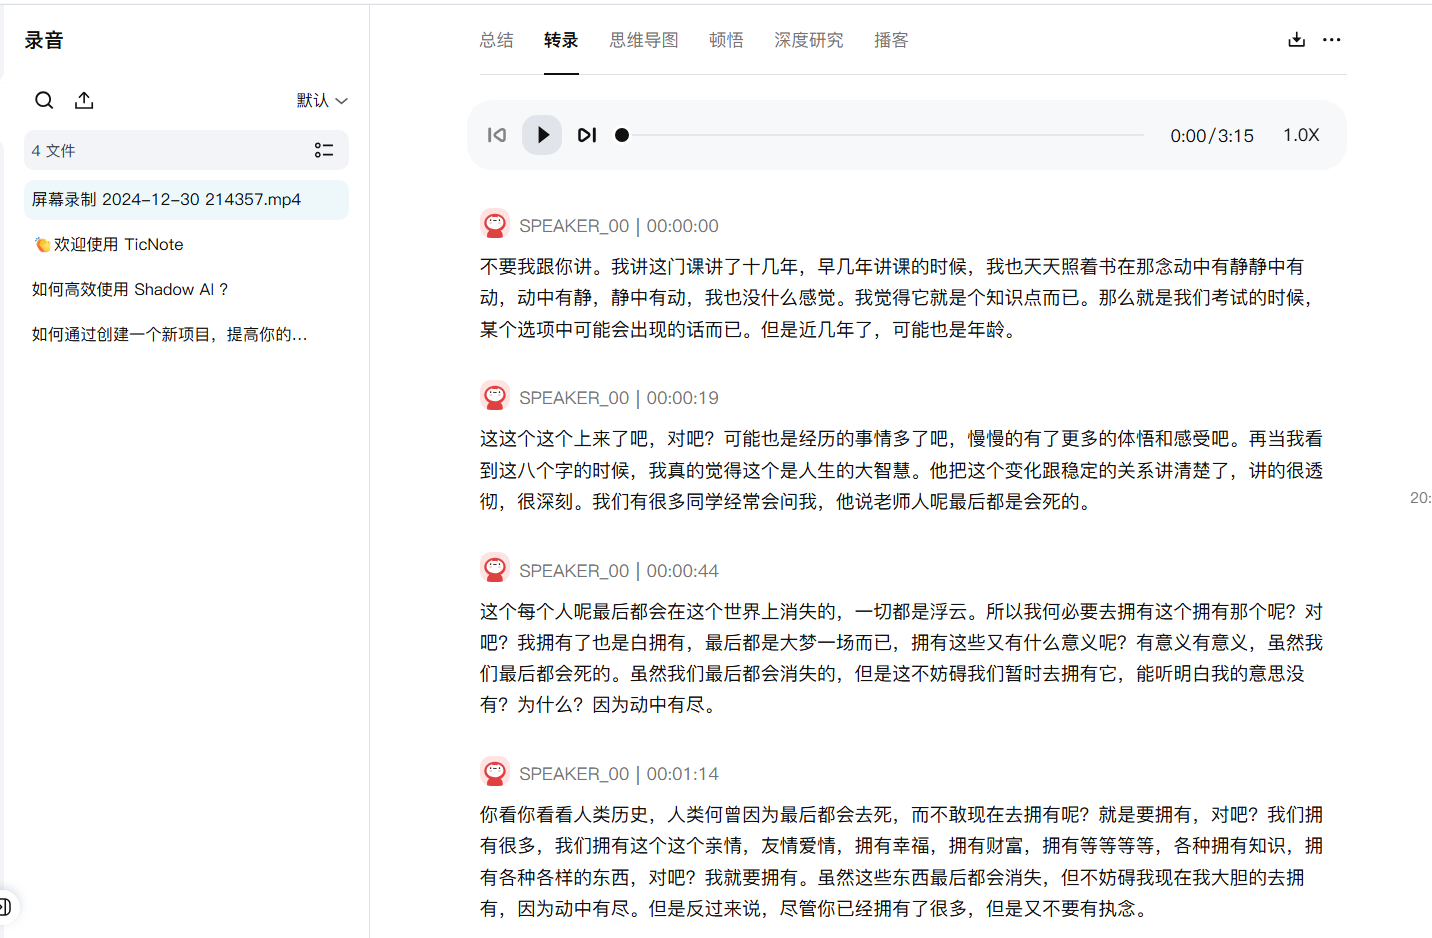The image size is (1432, 938).
Task: Click the audio progress slider handle
Action: (622, 135)
